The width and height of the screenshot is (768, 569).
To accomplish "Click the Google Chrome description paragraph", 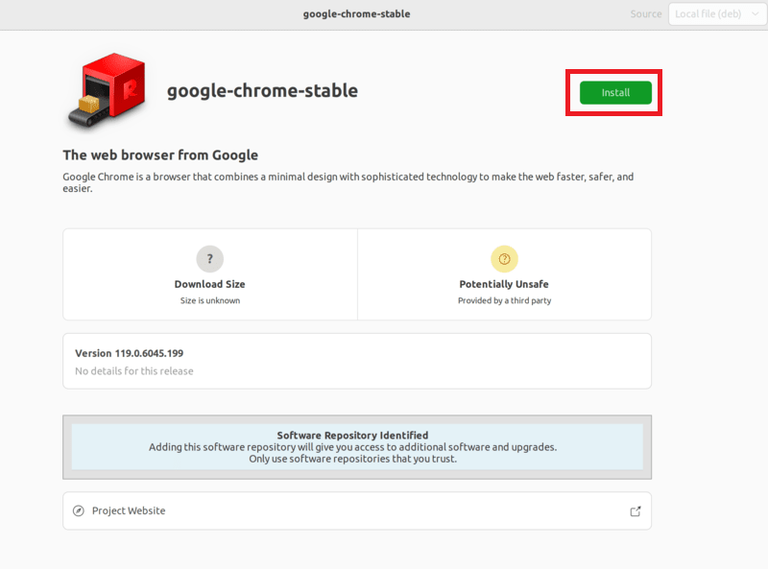I will pyautogui.click(x=348, y=182).
